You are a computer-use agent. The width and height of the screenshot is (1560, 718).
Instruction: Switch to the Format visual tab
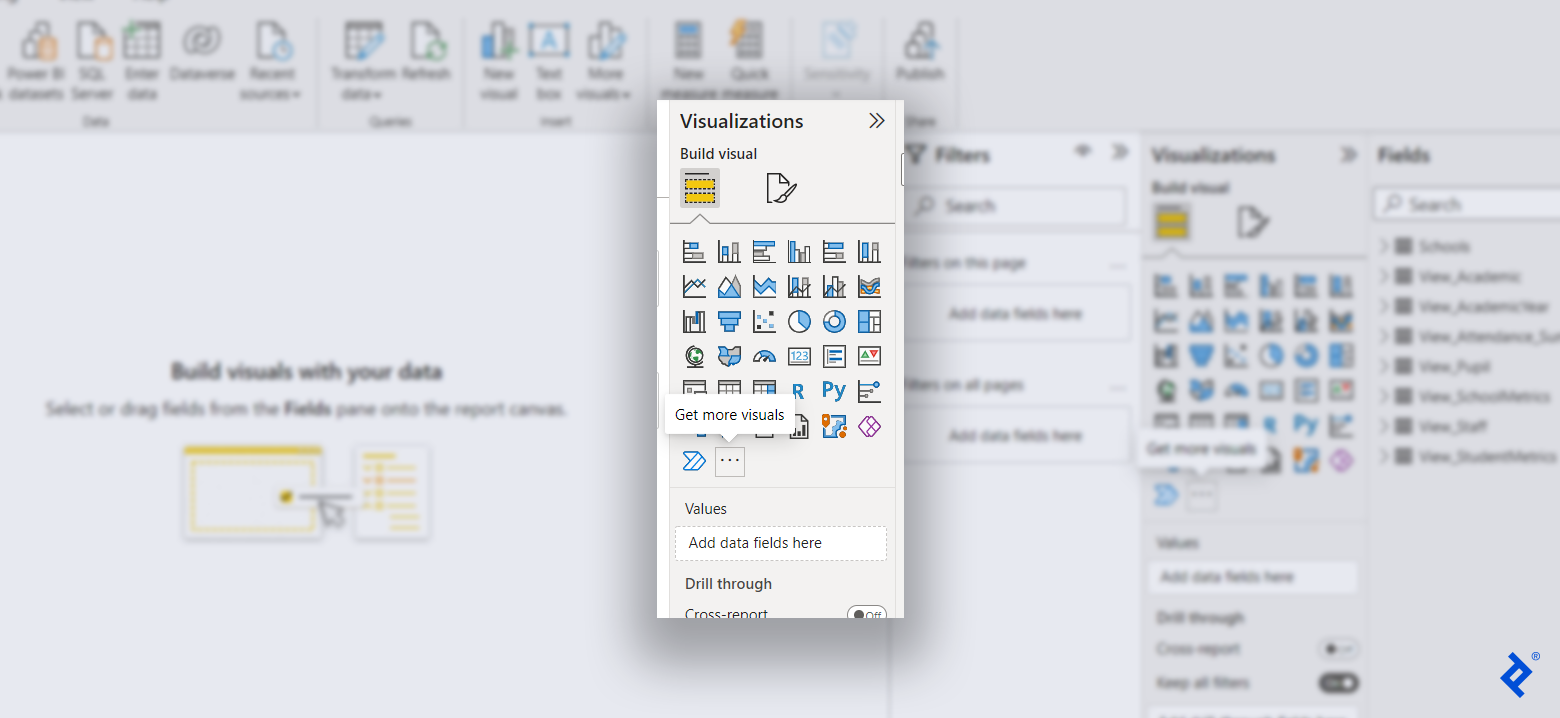click(x=783, y=188)
